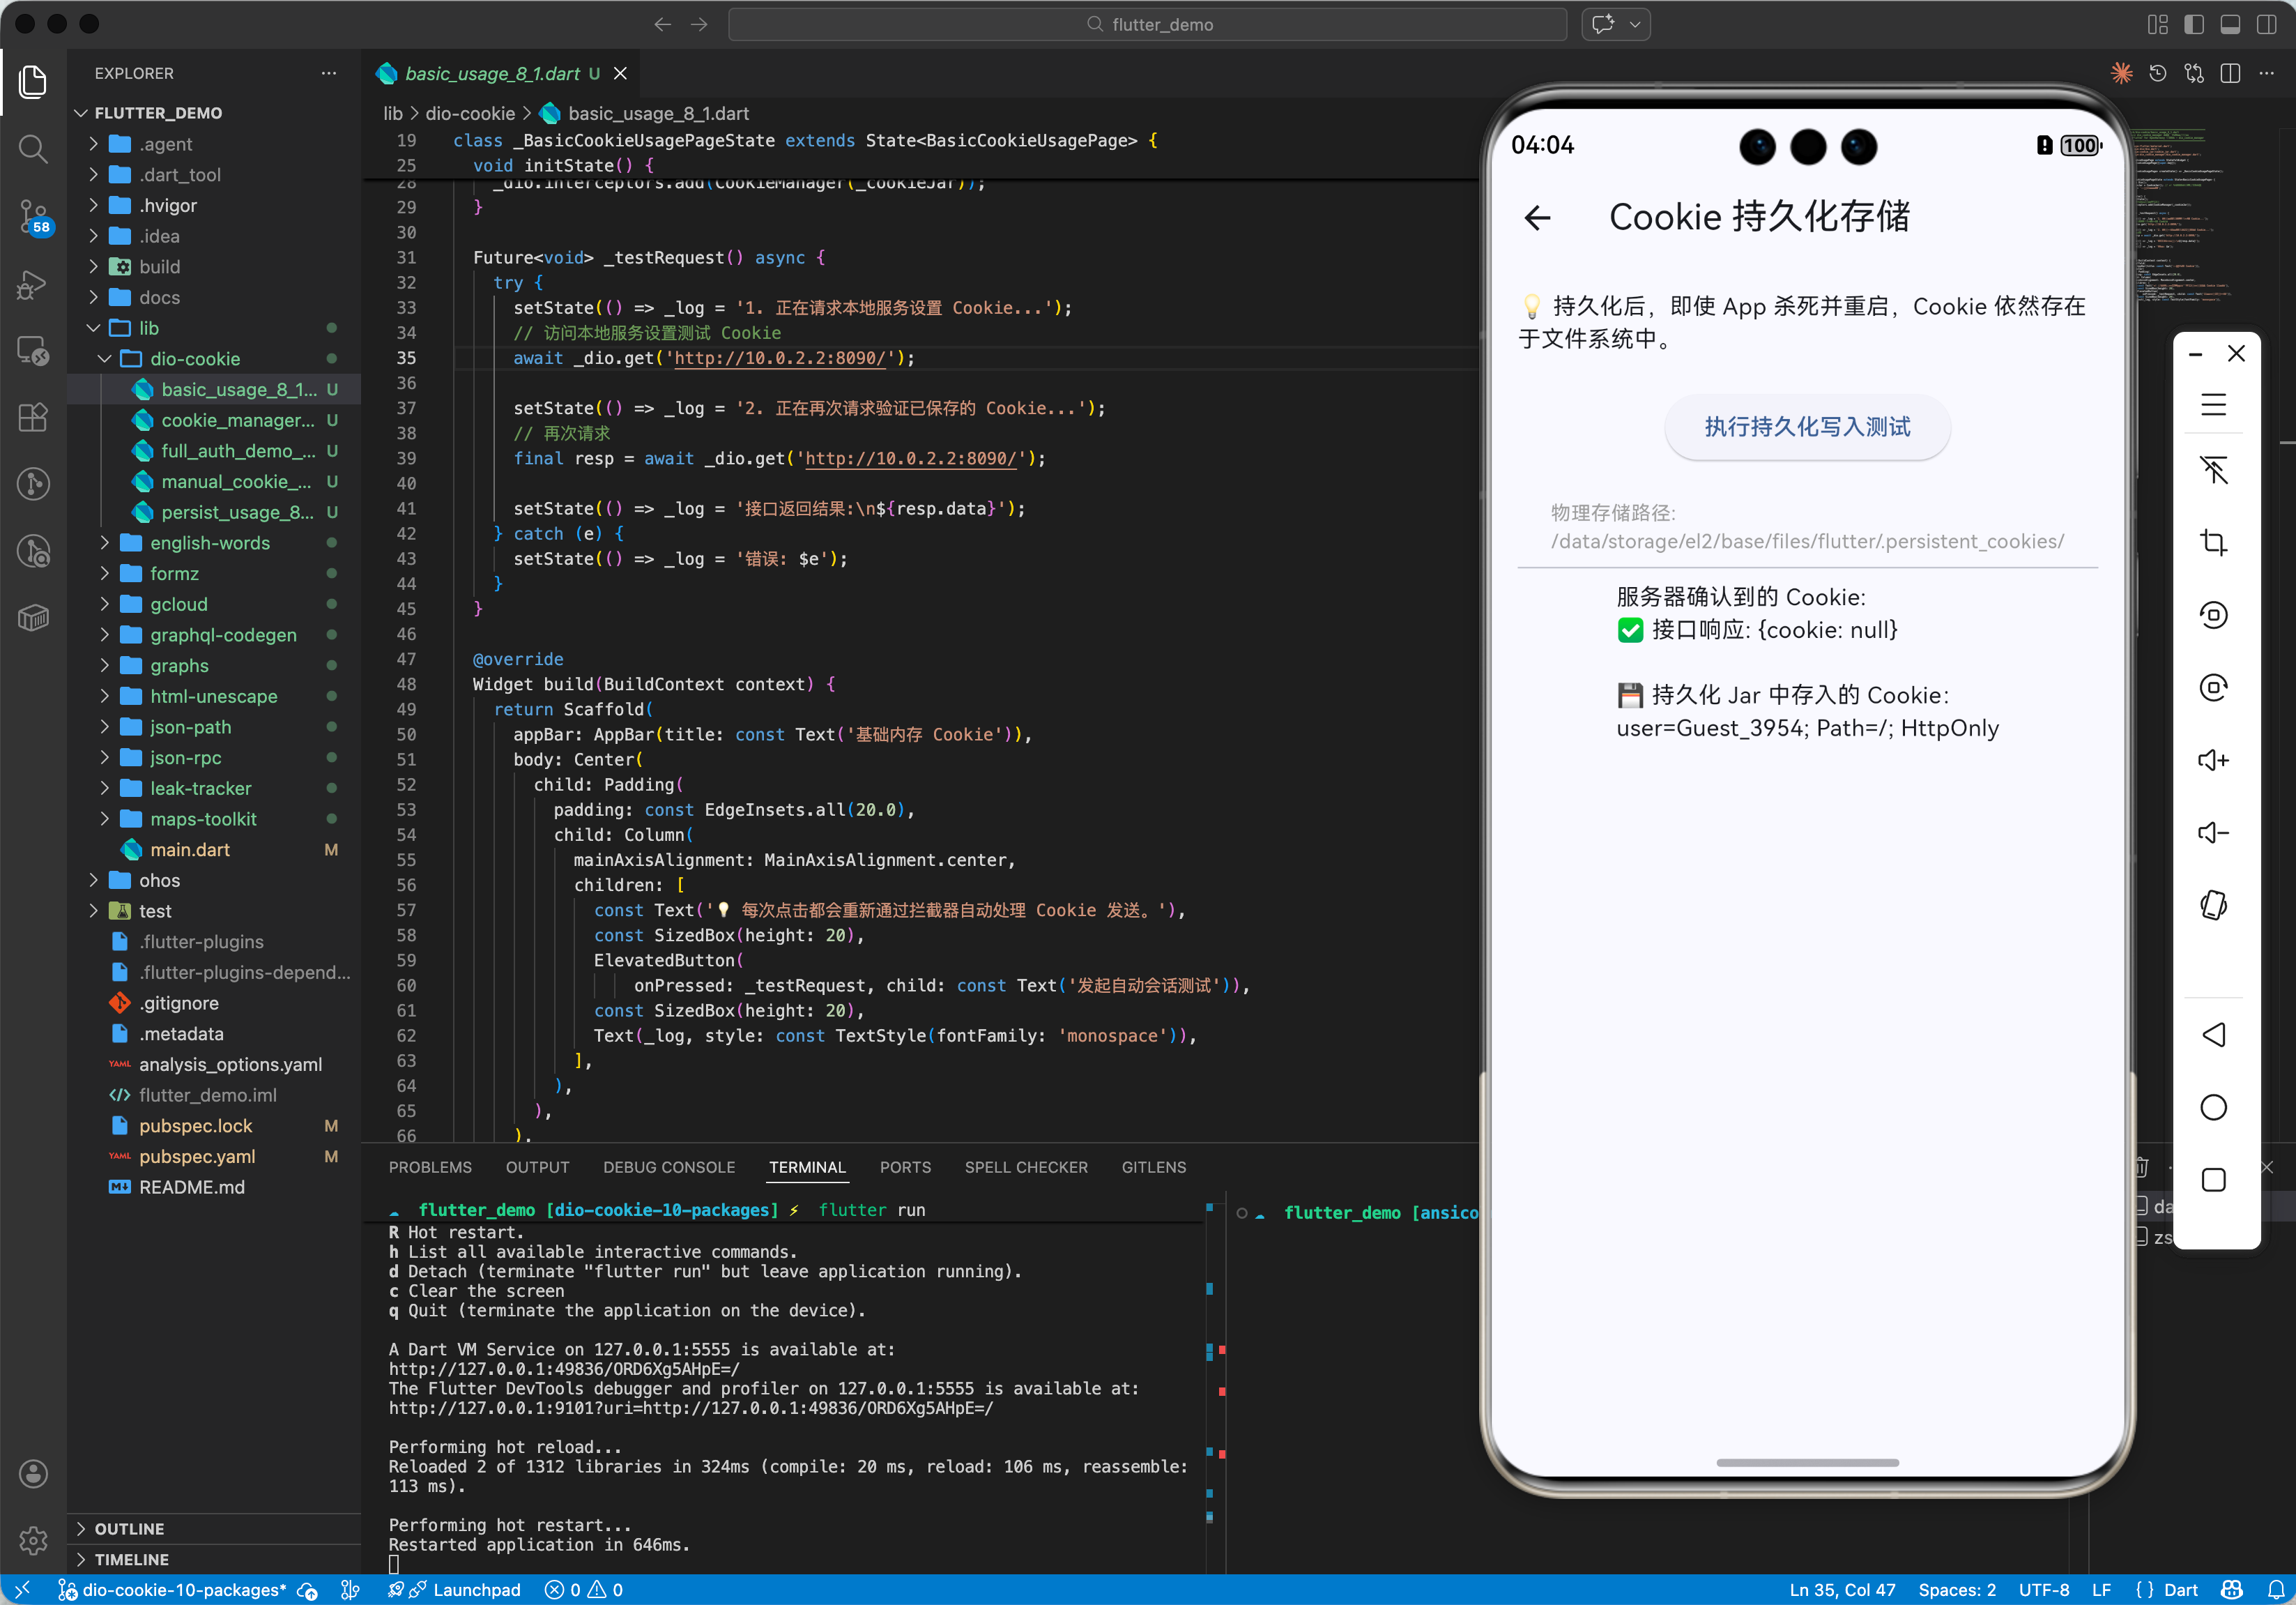Open Run and Debug view
This screenshot has height=1605, width=2296.
pyautogui.click(x=33, y=284)
